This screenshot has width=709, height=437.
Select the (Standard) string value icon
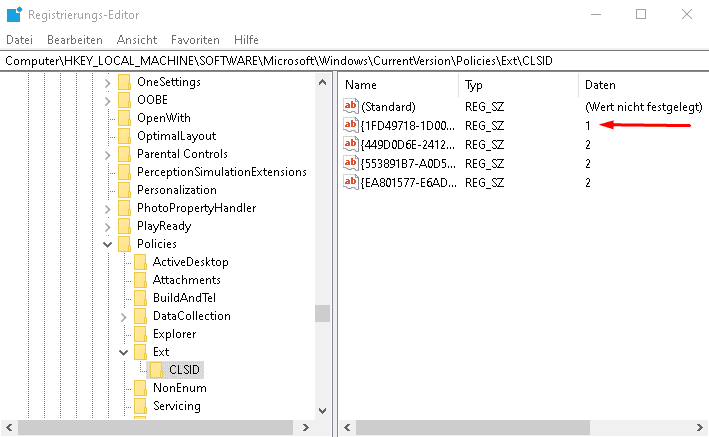point(350,106)
